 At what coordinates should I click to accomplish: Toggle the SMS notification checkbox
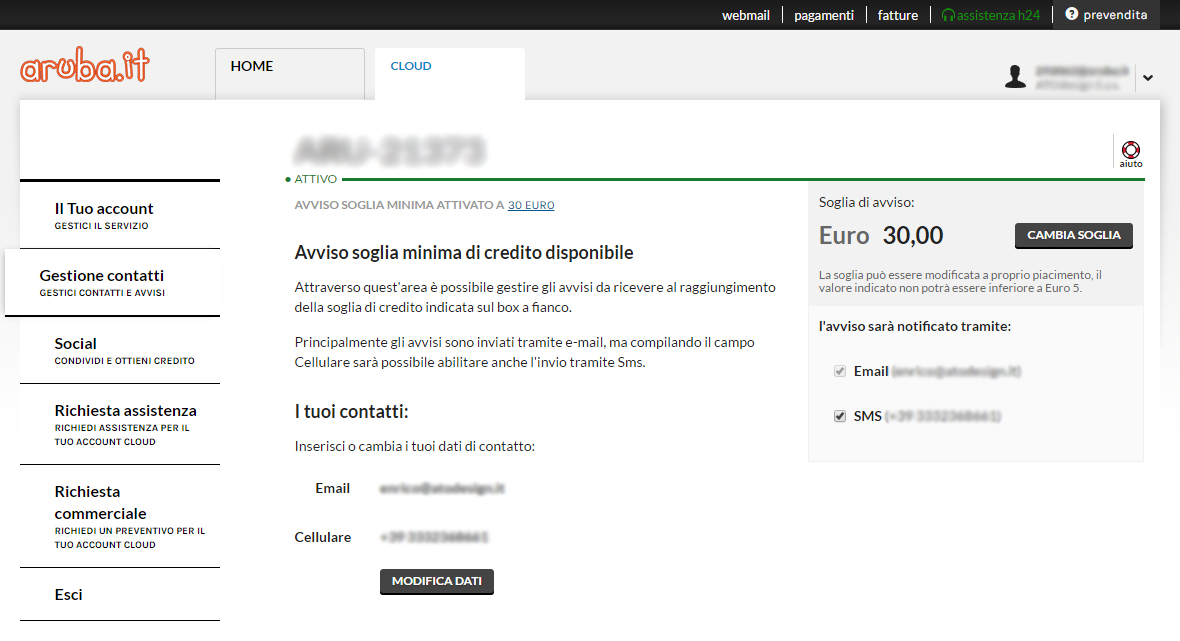pos(840,416)
